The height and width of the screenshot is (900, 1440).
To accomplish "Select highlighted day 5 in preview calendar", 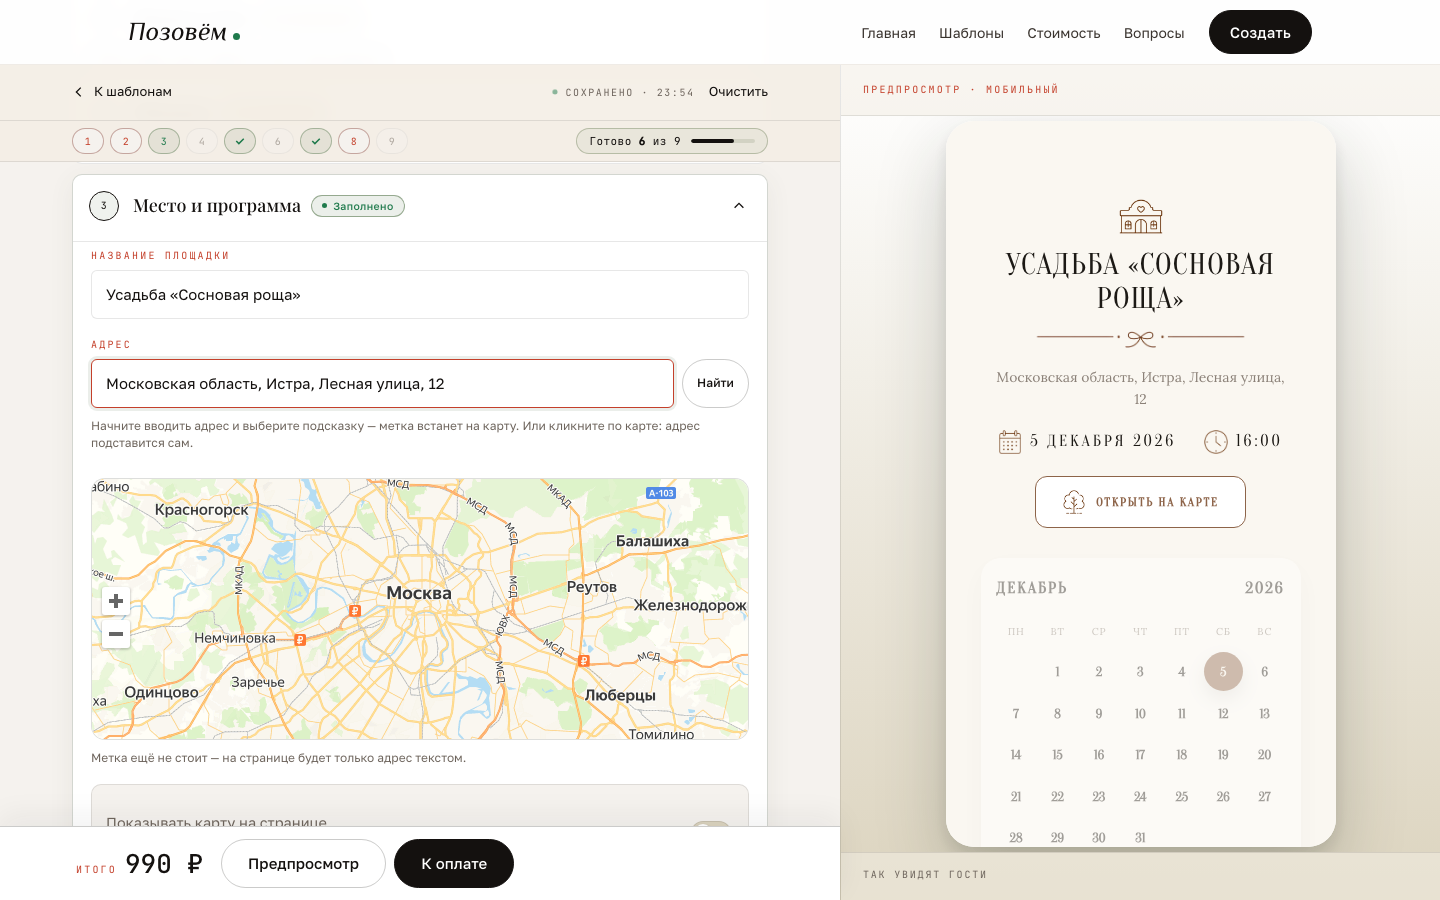I will (x=1223, y=672).
